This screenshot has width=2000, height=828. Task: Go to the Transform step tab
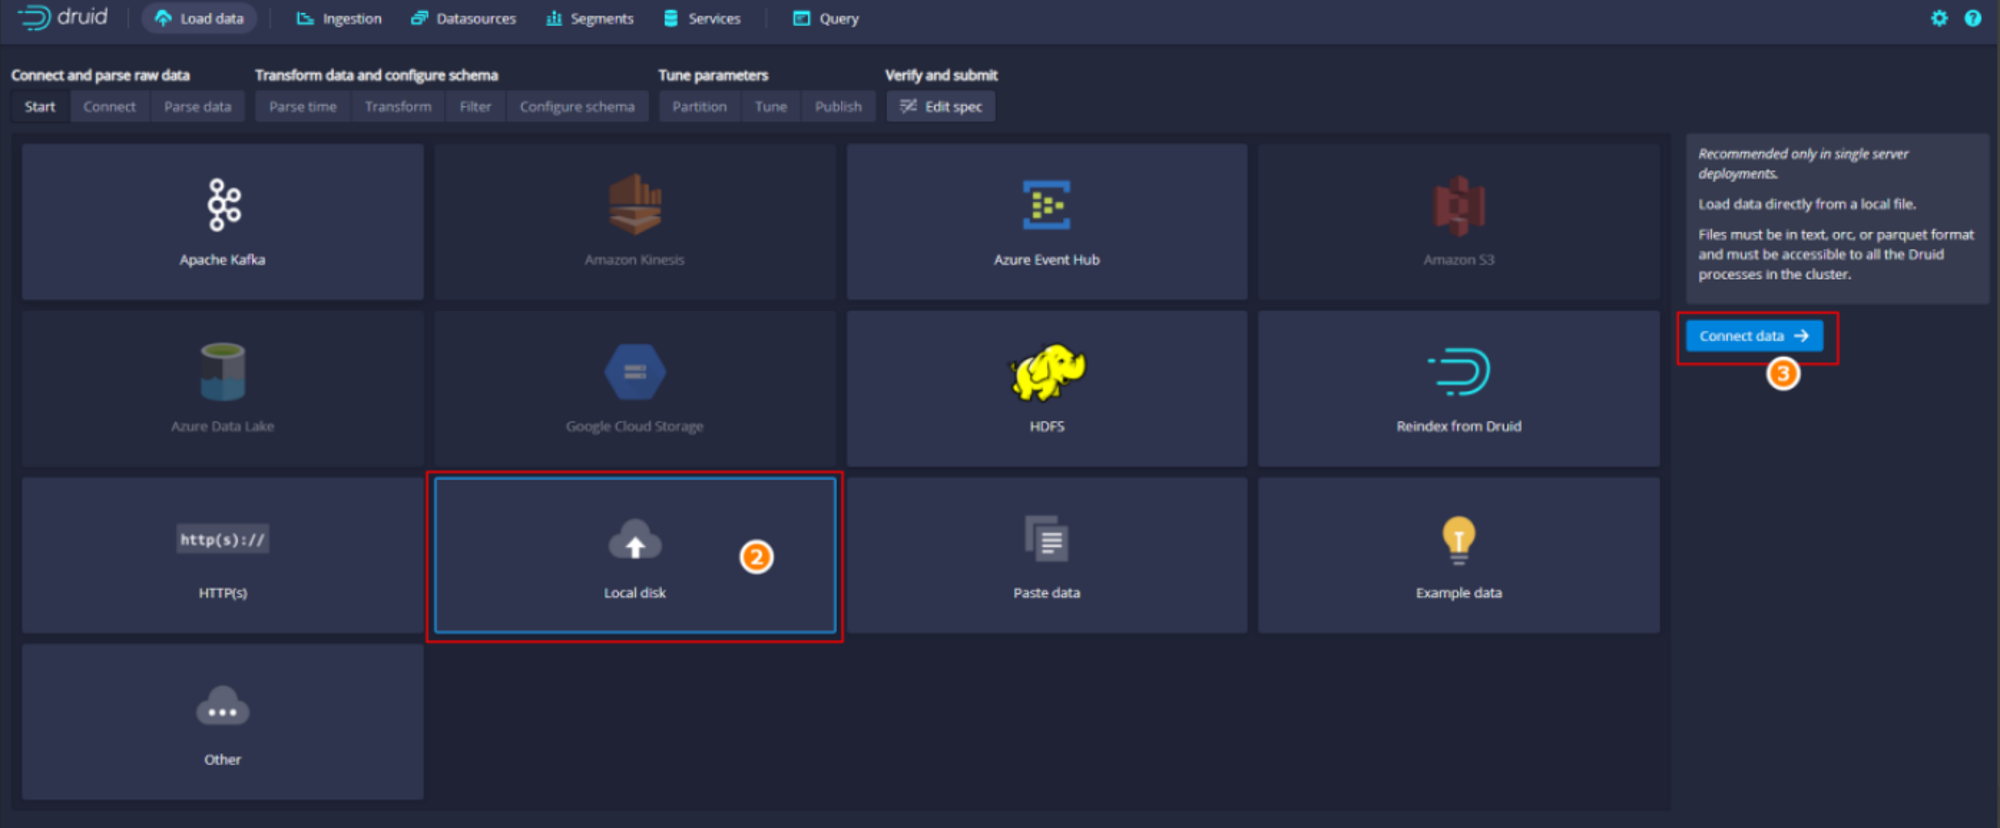pos(398,106)
